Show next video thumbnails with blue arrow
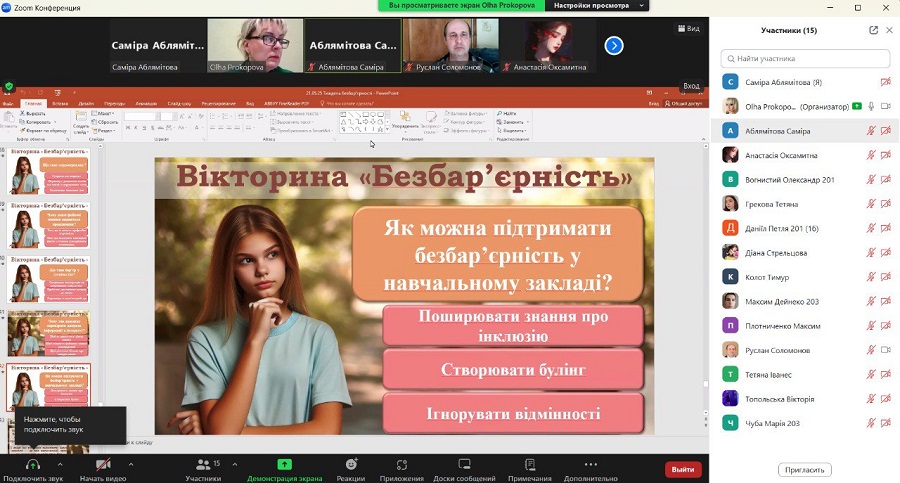 tap(614, 45)
